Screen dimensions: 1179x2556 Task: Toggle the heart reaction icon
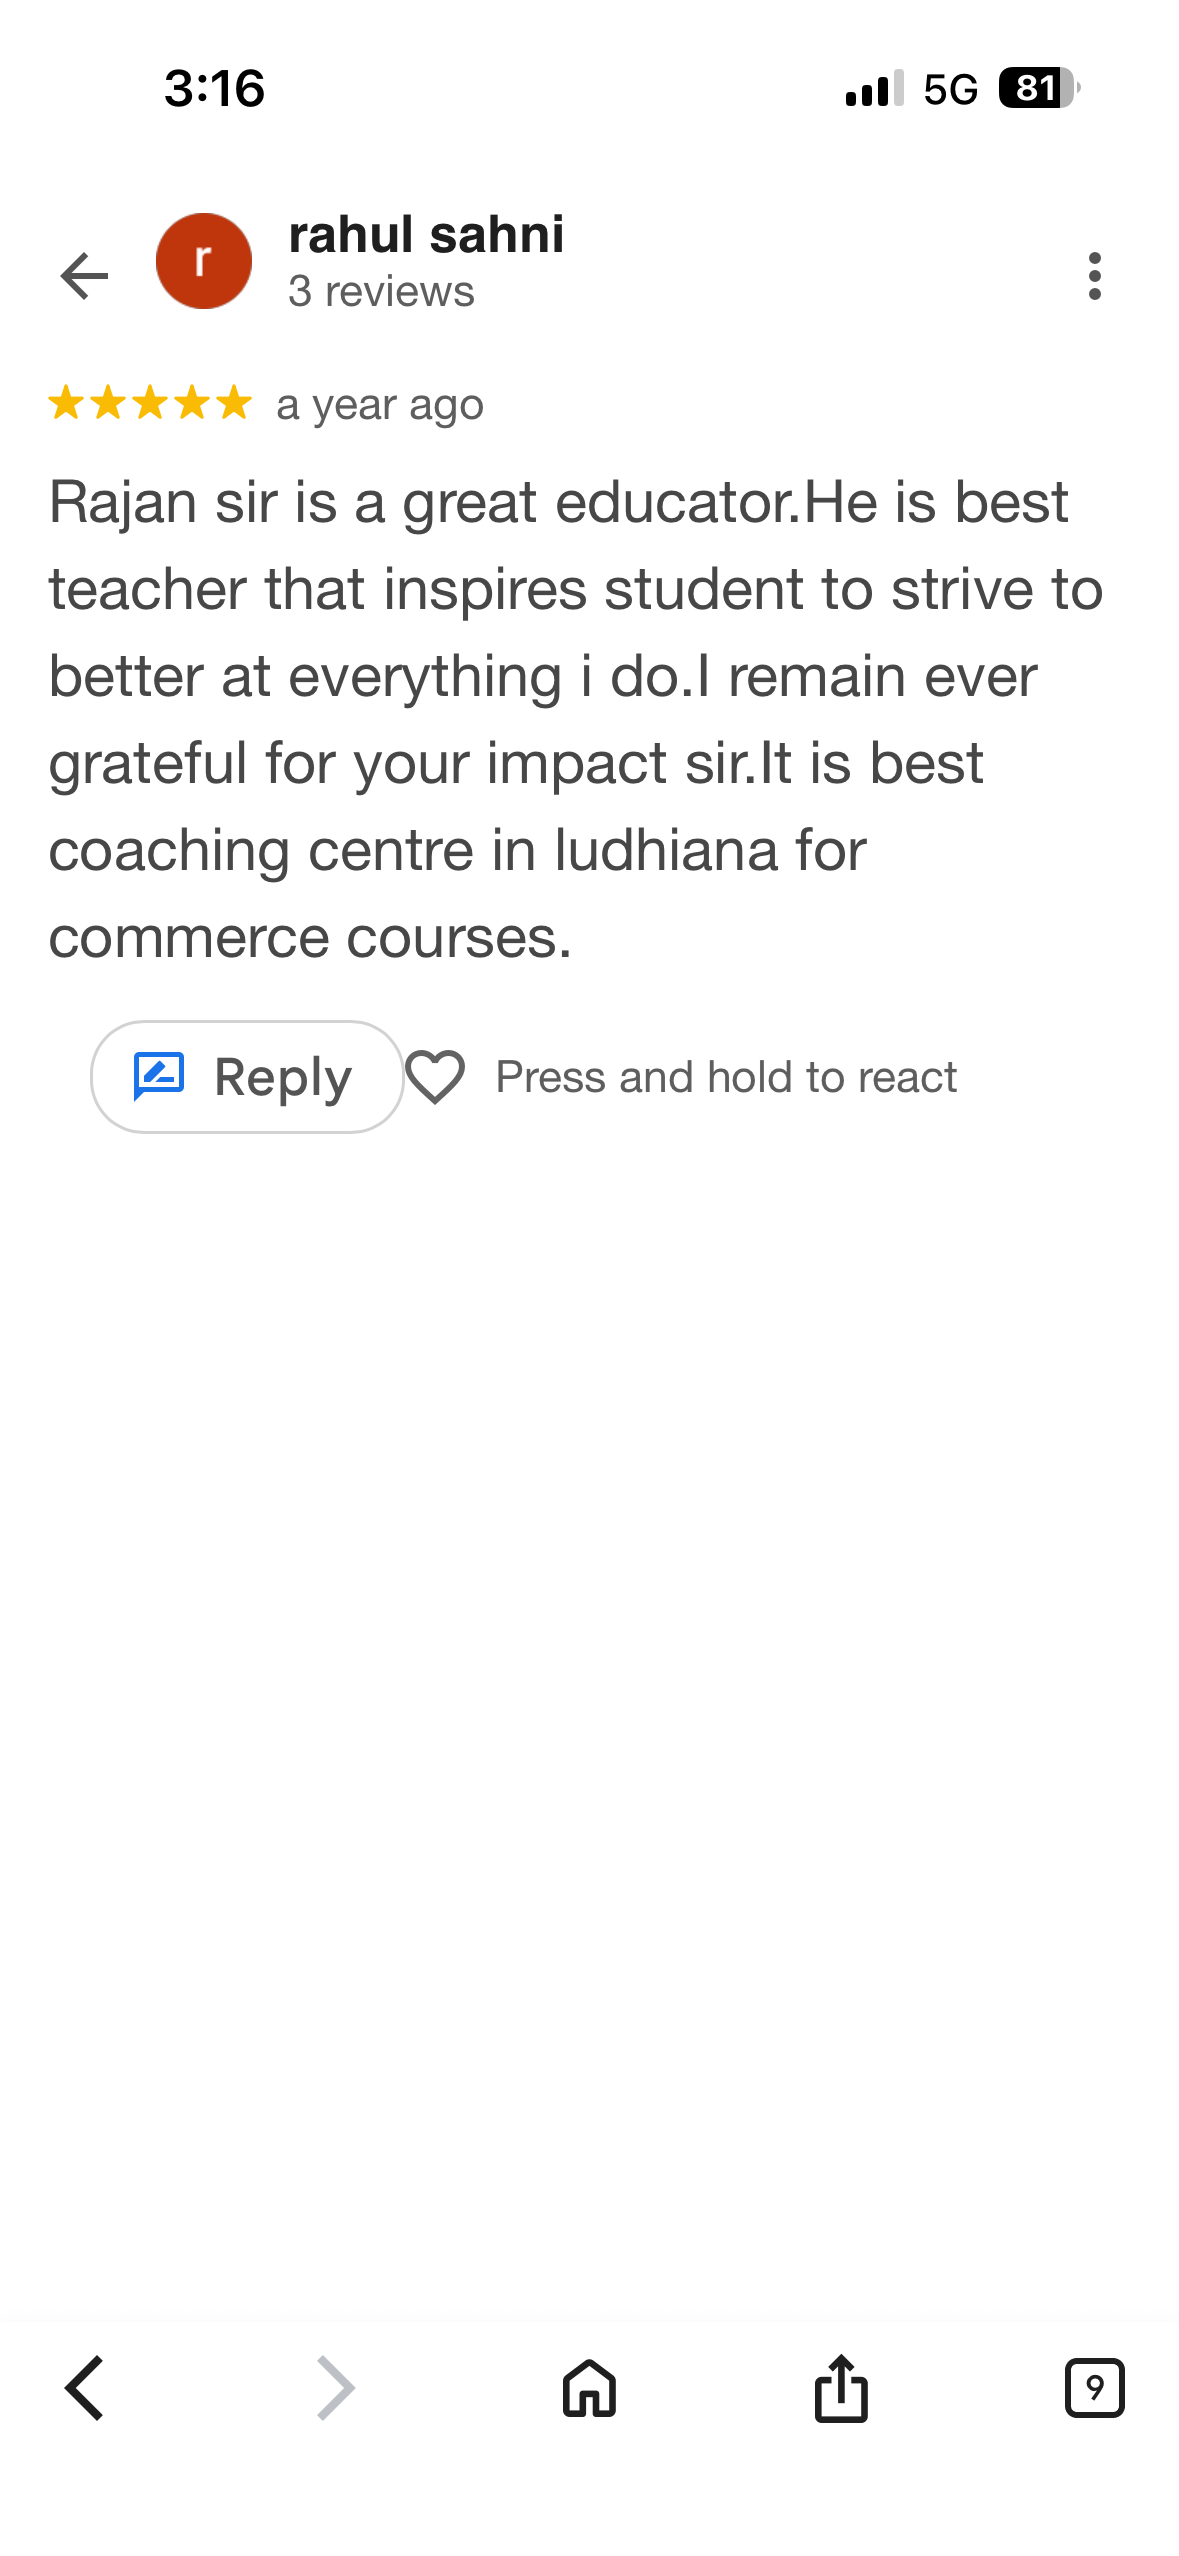[435, 1077]
